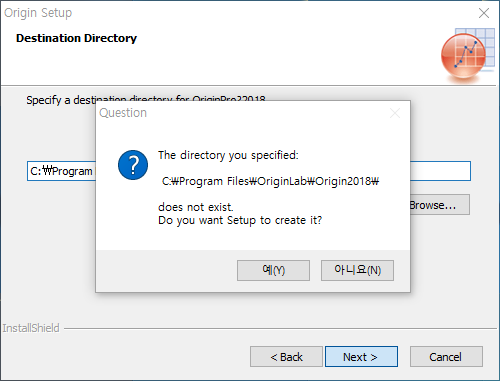Click the InstallShield label

coord(31,328)
